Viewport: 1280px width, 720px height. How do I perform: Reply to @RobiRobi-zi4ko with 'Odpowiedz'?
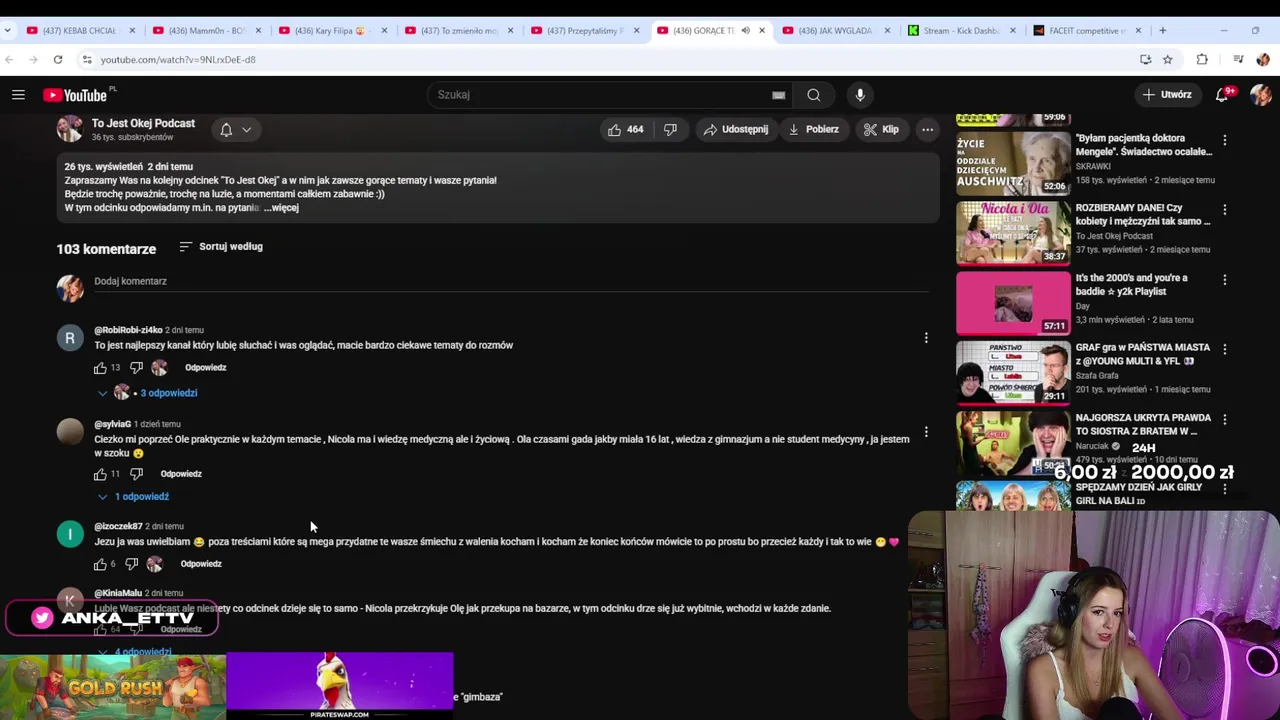(205, 368)
